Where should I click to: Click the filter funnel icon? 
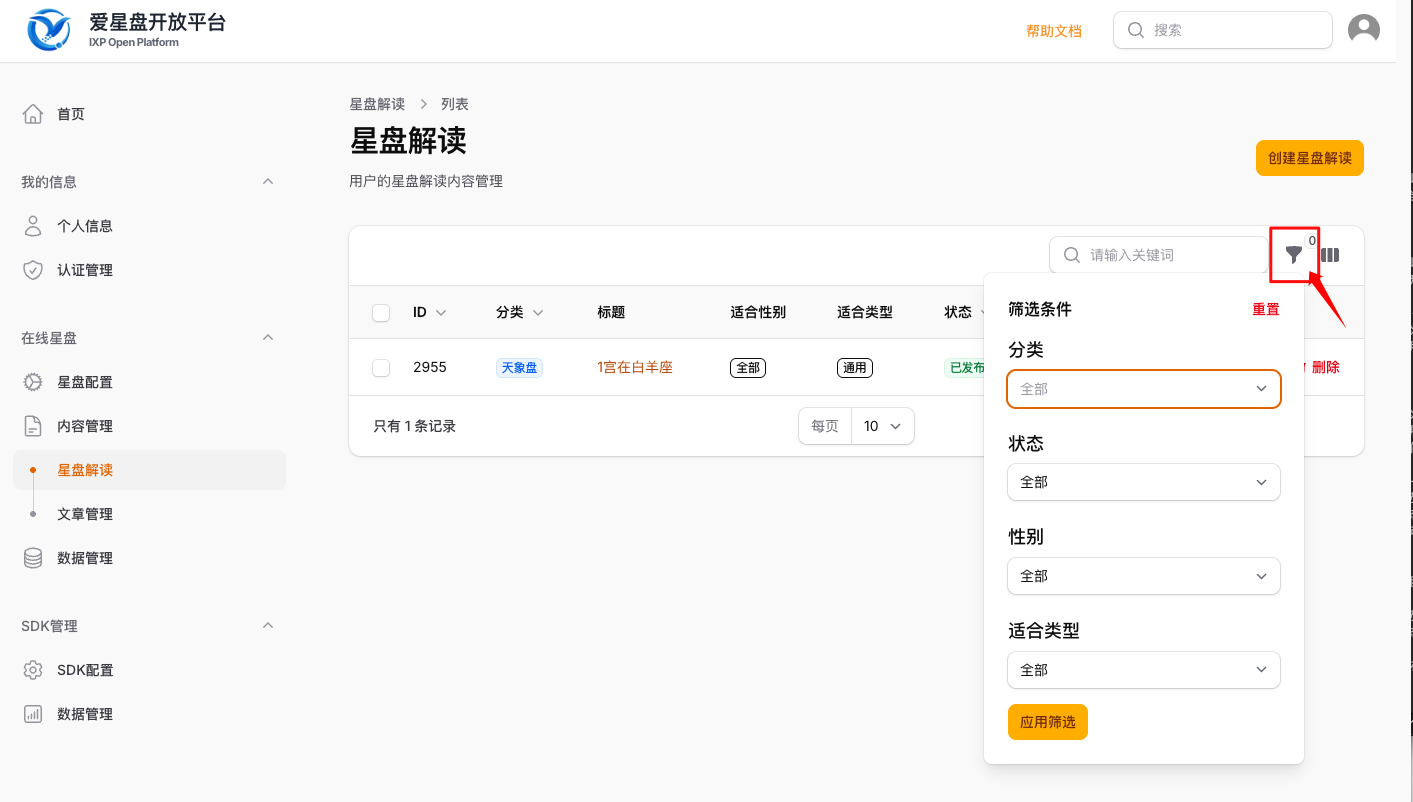1294,255
